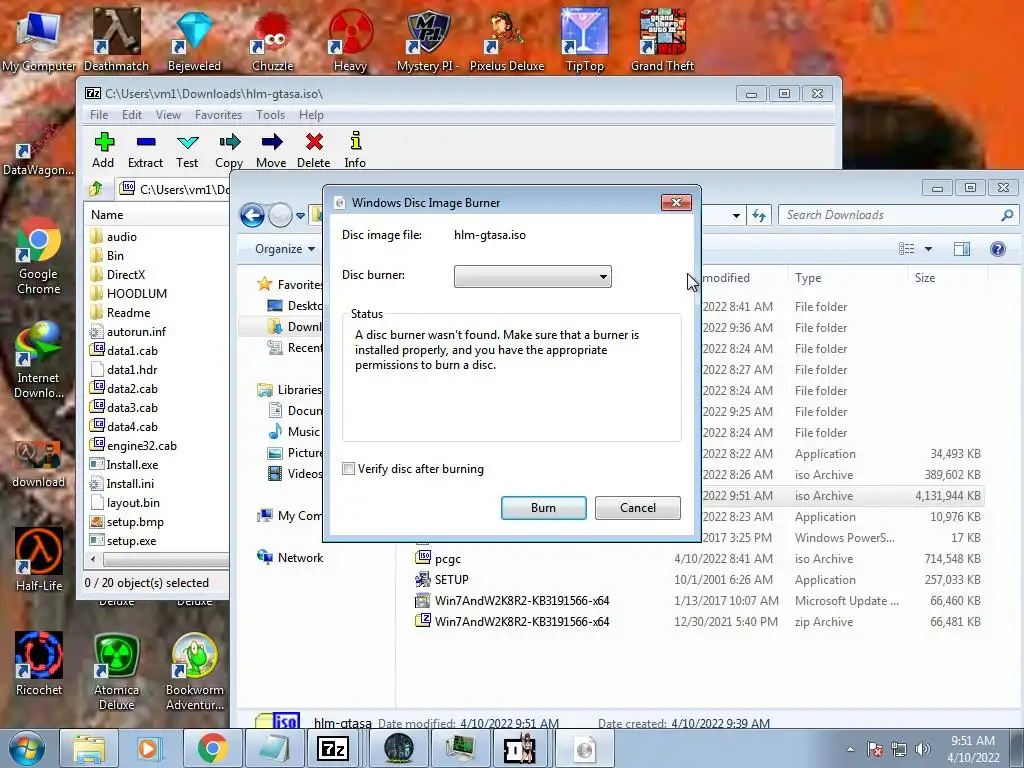Select the Bejeweled desktop icon

194,40
